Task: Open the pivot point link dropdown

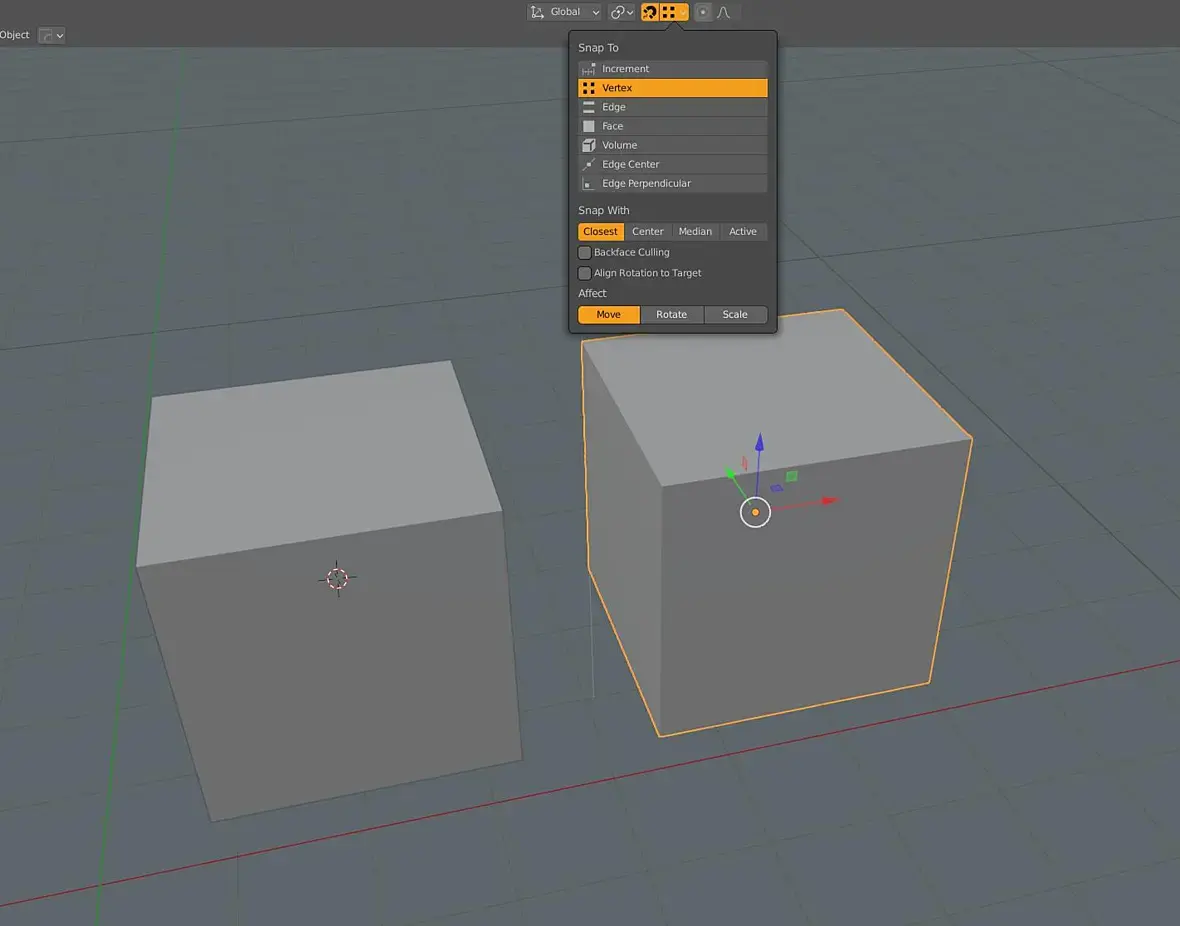Action: [622, 12]
